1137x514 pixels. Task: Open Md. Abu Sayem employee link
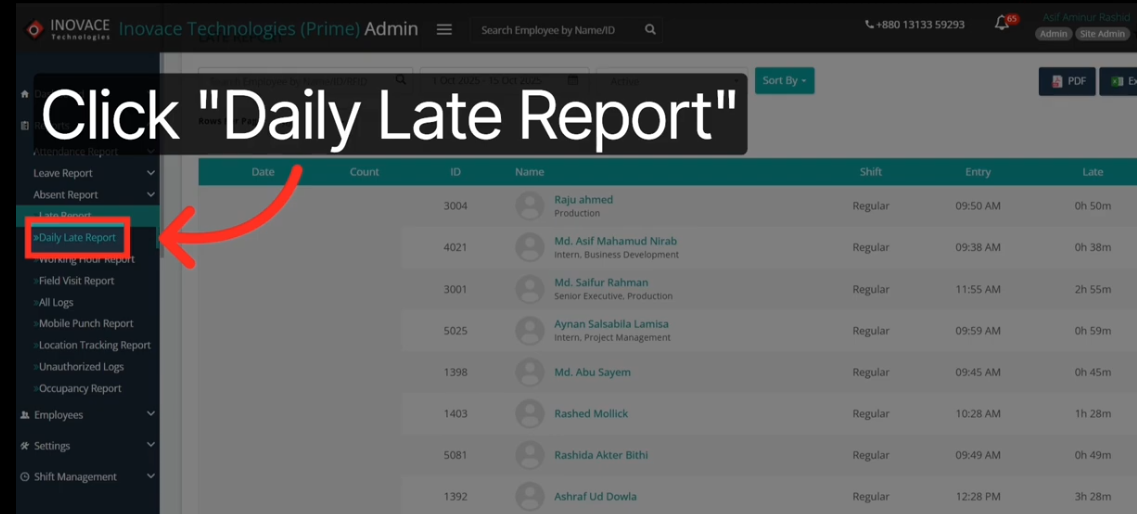(x=592, y=372)
